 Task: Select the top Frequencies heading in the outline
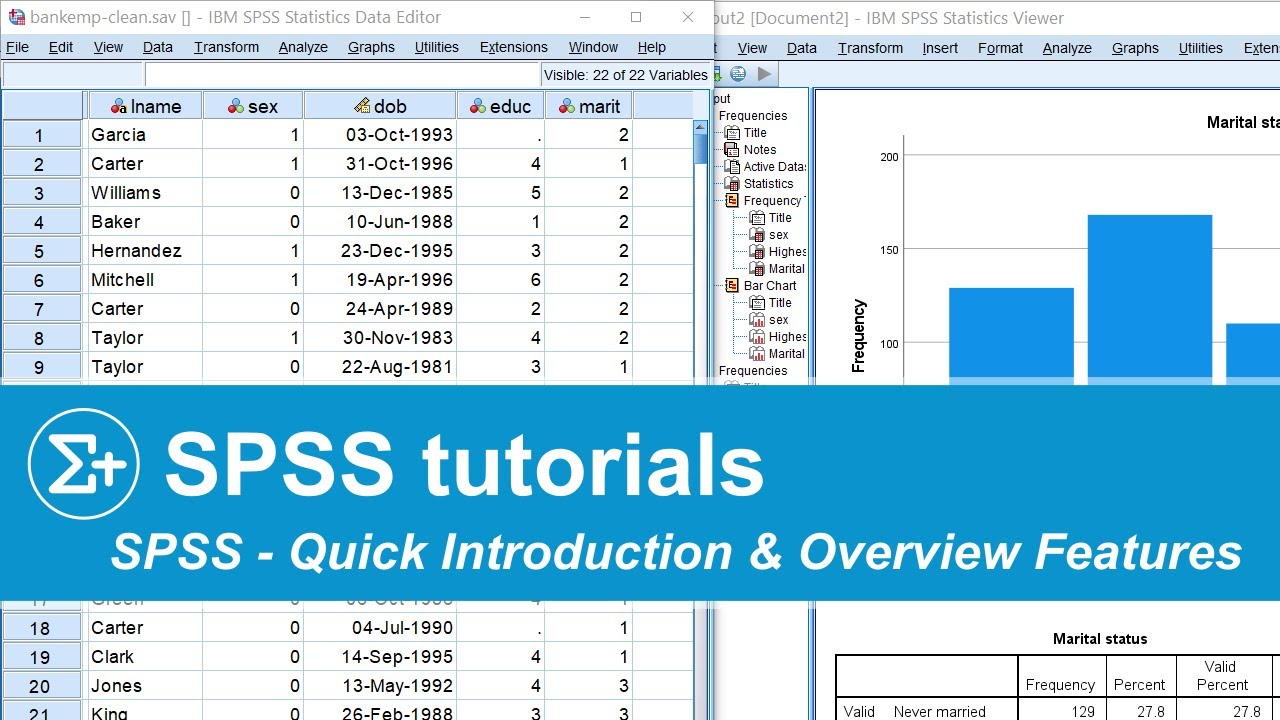753,116
